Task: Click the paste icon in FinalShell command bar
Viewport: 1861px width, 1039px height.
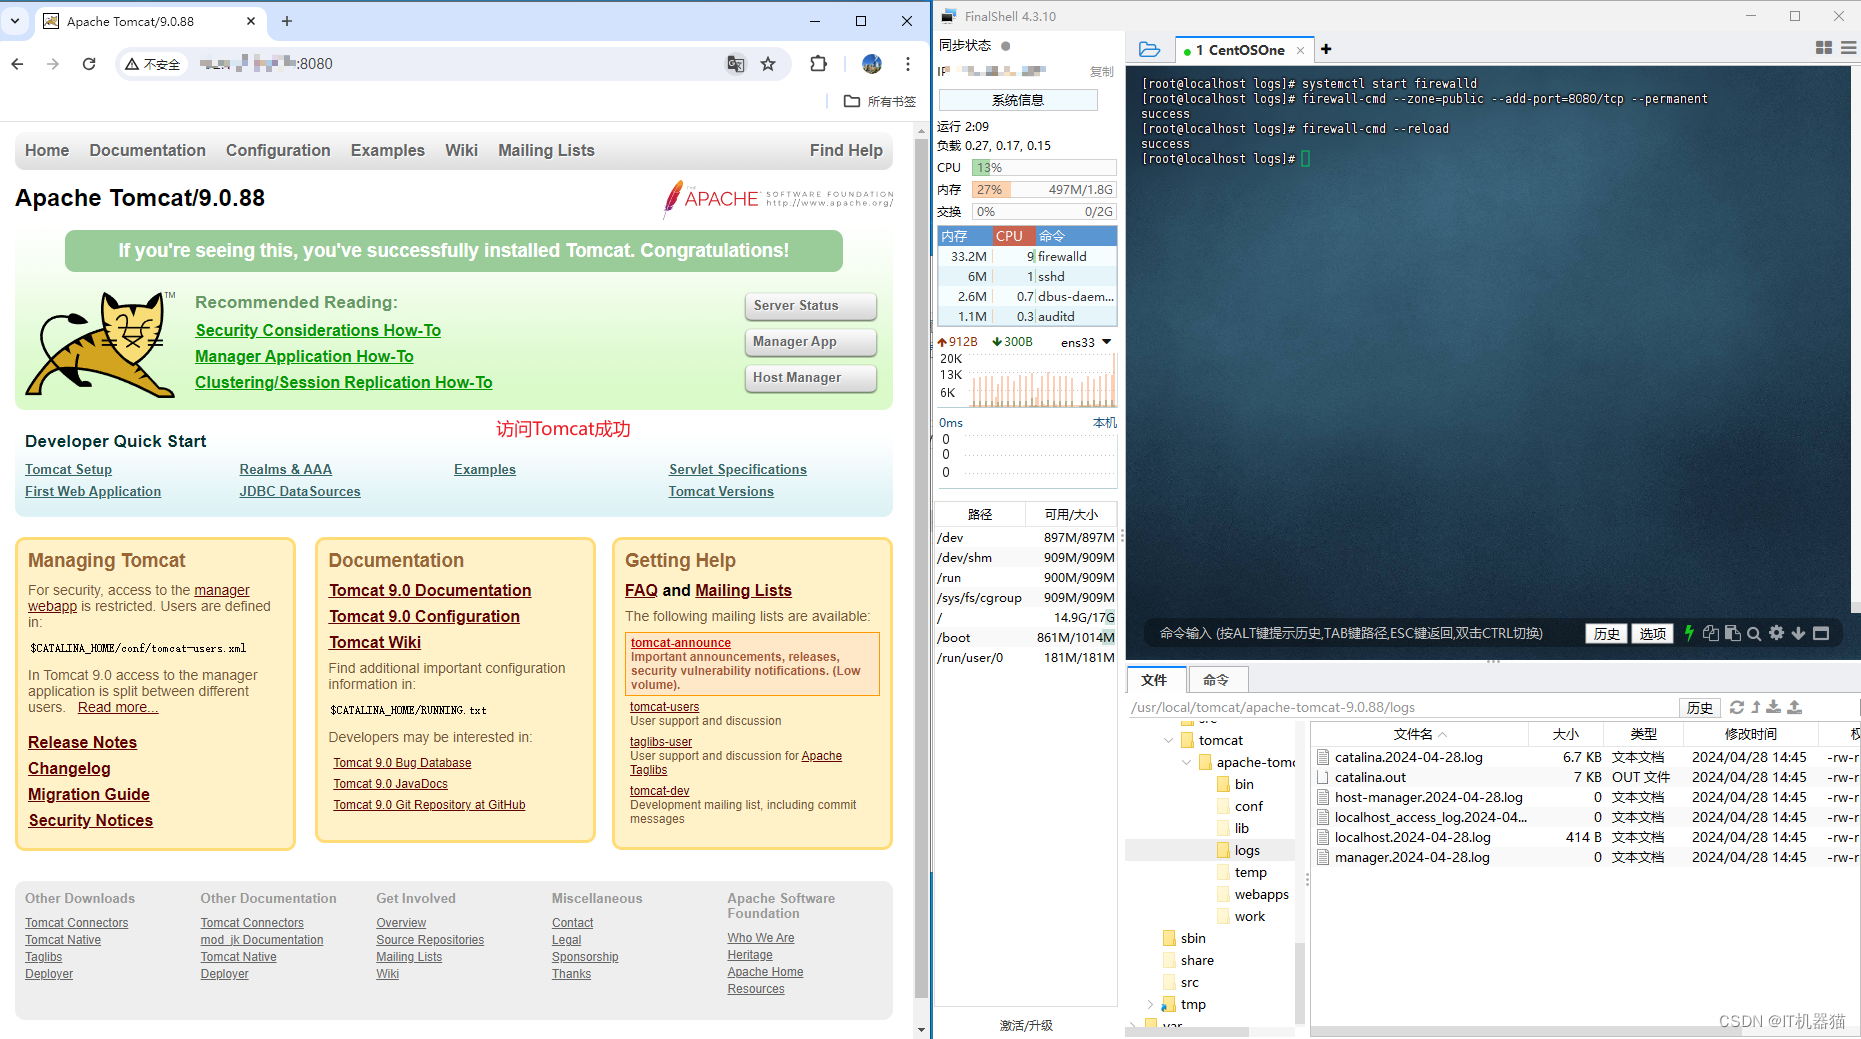Action: click(x=1733, y=633)
